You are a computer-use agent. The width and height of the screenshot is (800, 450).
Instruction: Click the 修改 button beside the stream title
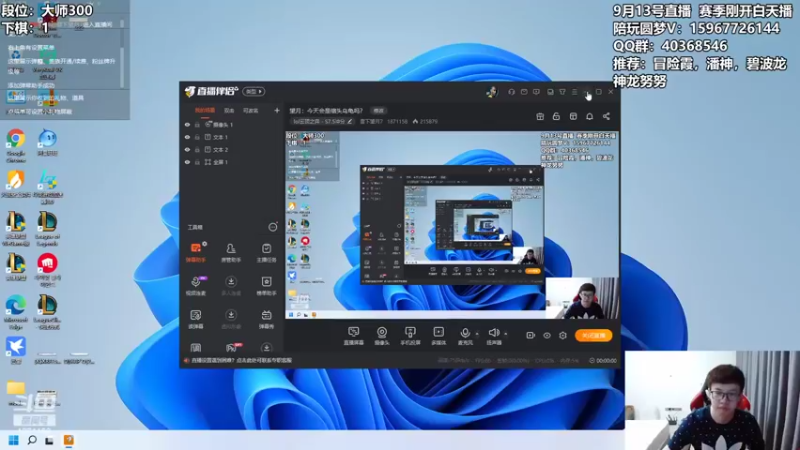point(379,110)
